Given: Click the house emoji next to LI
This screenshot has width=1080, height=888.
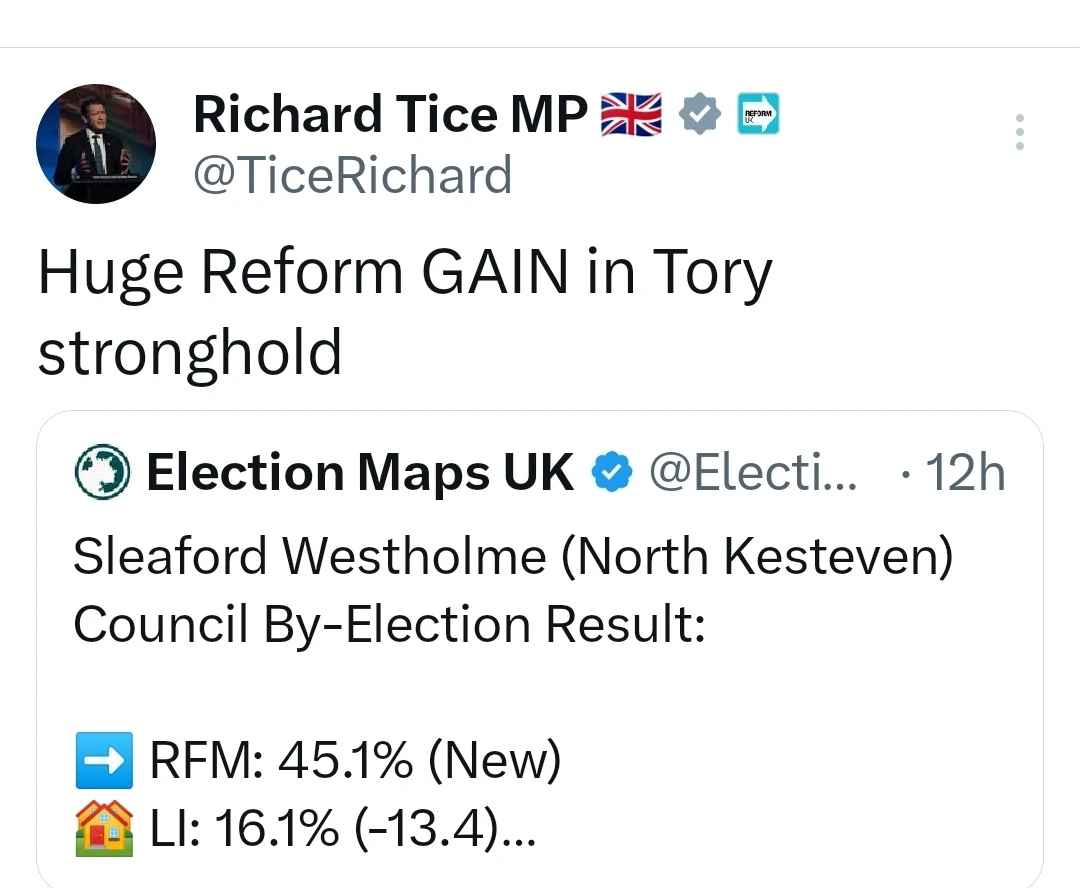Looking at the screenshot, I should (103, 830).
